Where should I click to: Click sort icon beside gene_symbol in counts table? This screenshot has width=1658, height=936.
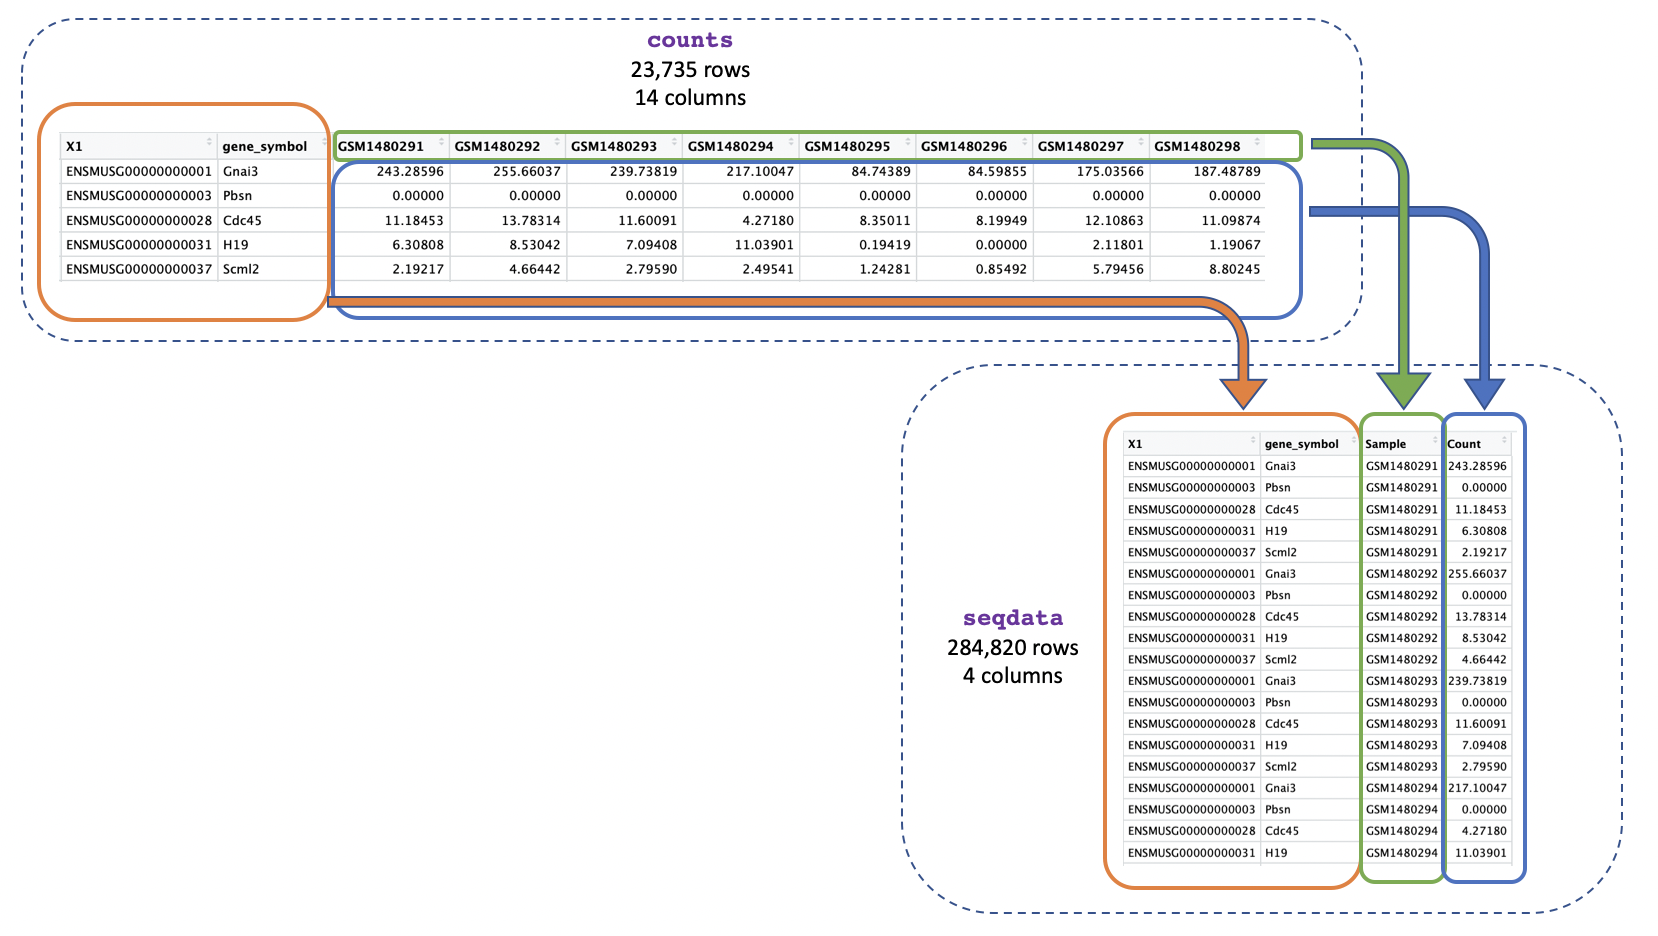point(324,142)
